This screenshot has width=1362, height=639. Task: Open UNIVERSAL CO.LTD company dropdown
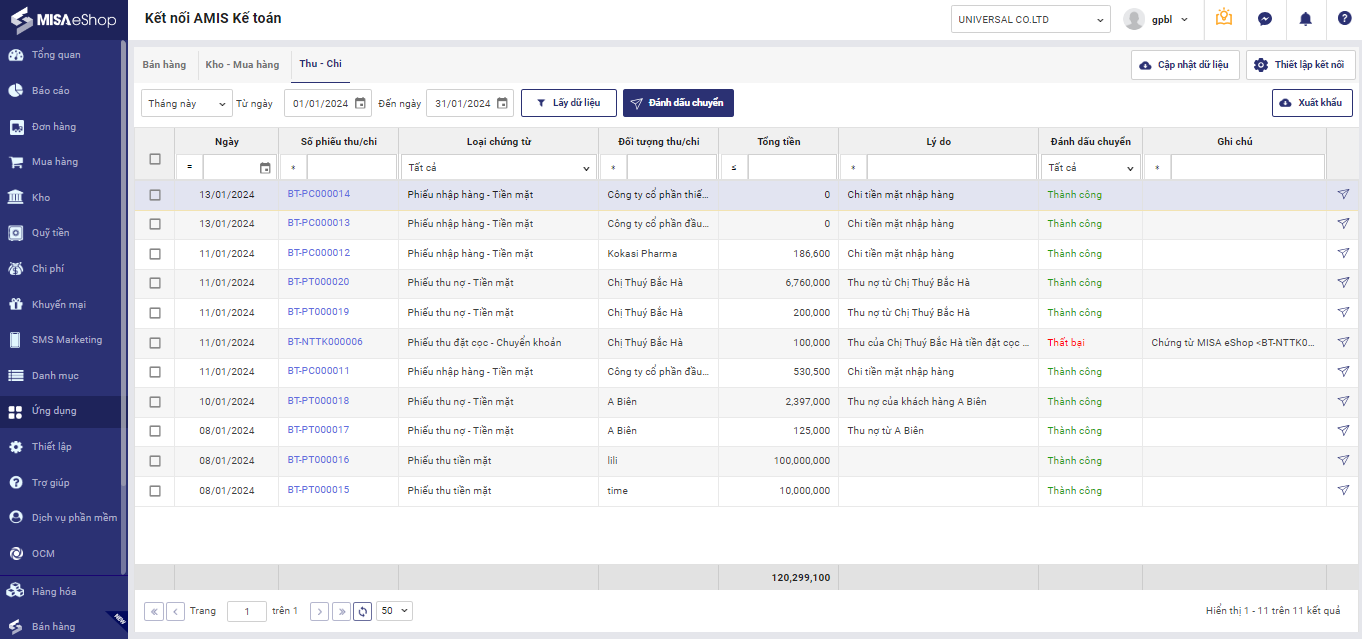1031,19
